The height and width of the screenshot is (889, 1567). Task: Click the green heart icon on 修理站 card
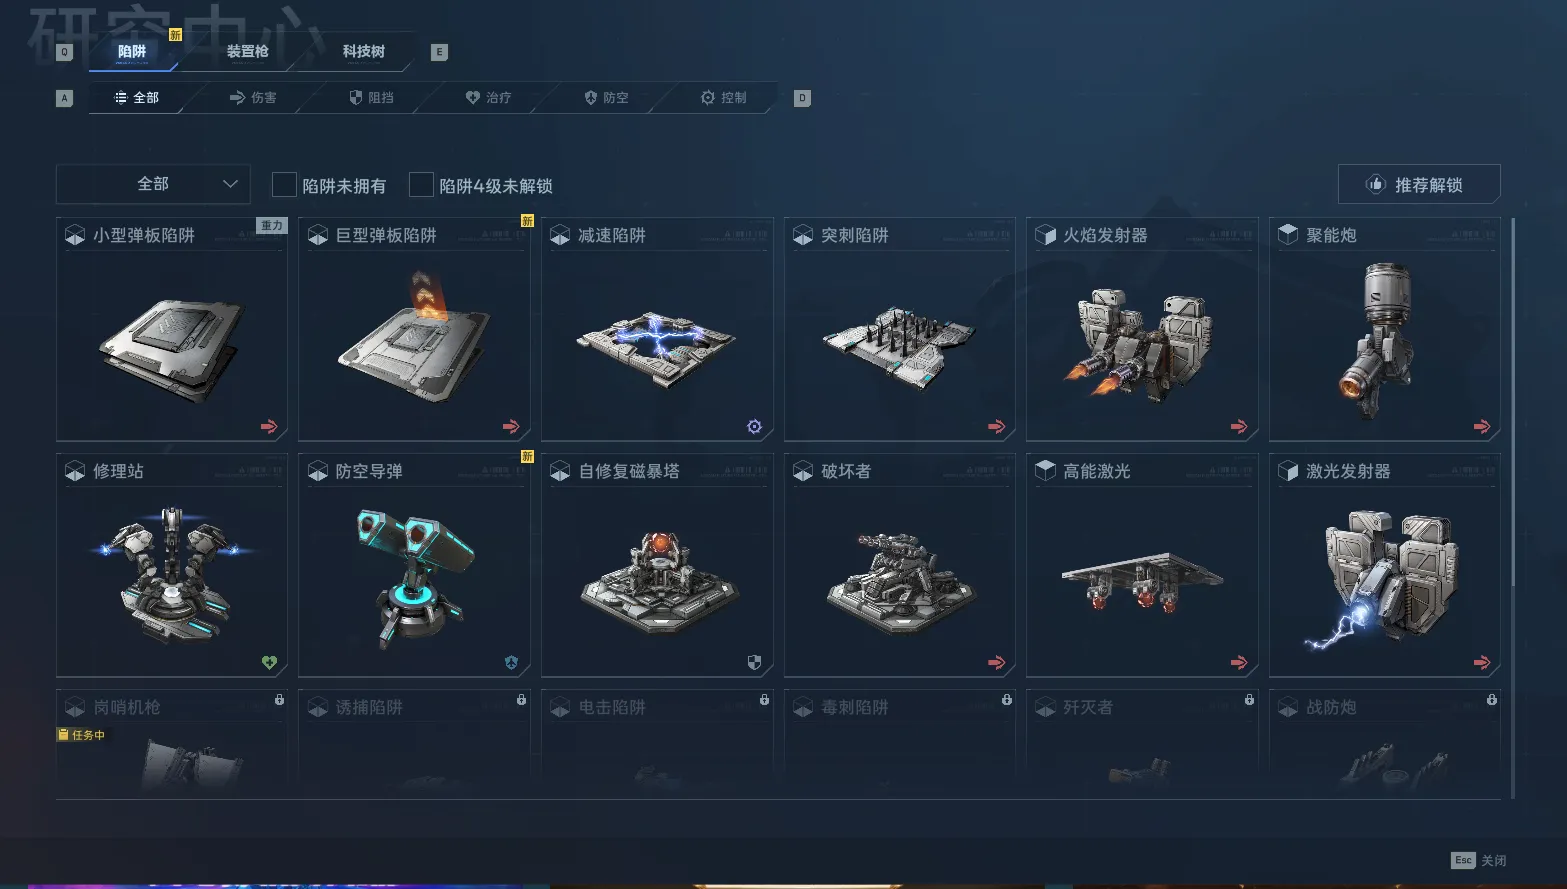269,663
